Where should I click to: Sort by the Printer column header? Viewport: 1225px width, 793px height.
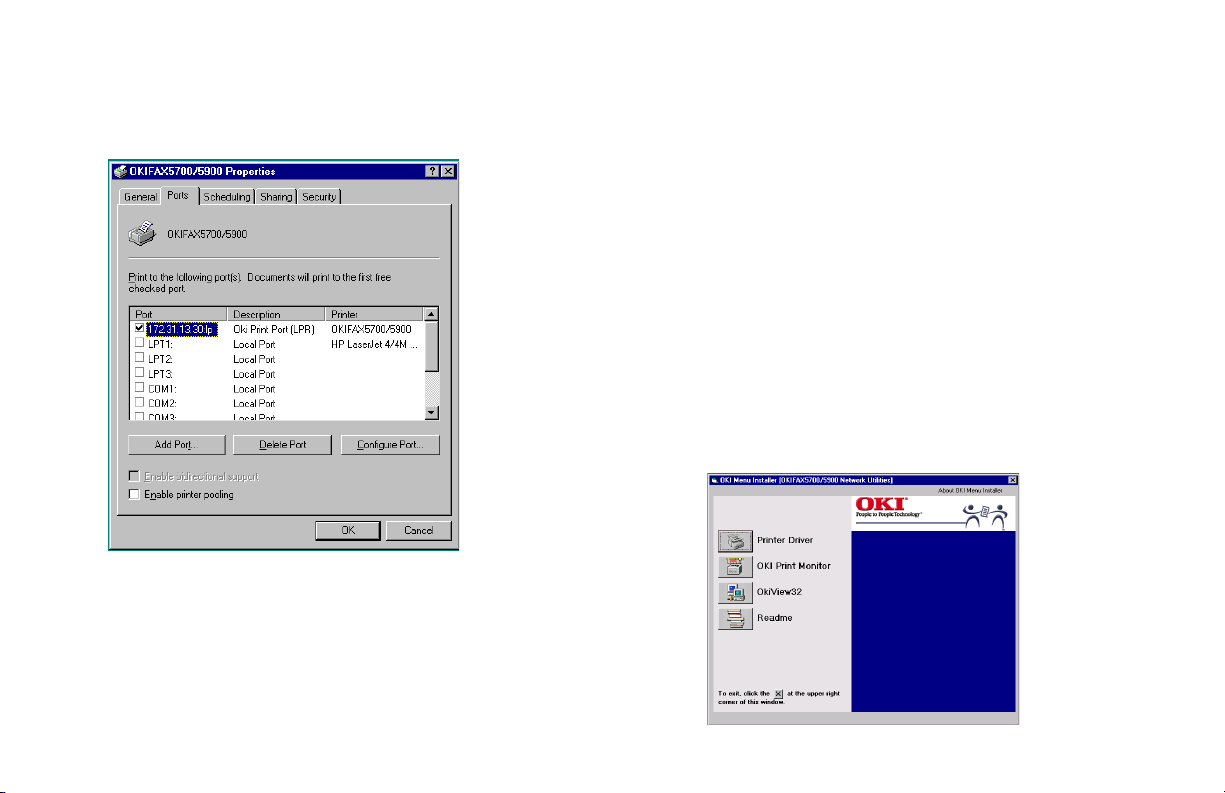click(x=375, y=314)
